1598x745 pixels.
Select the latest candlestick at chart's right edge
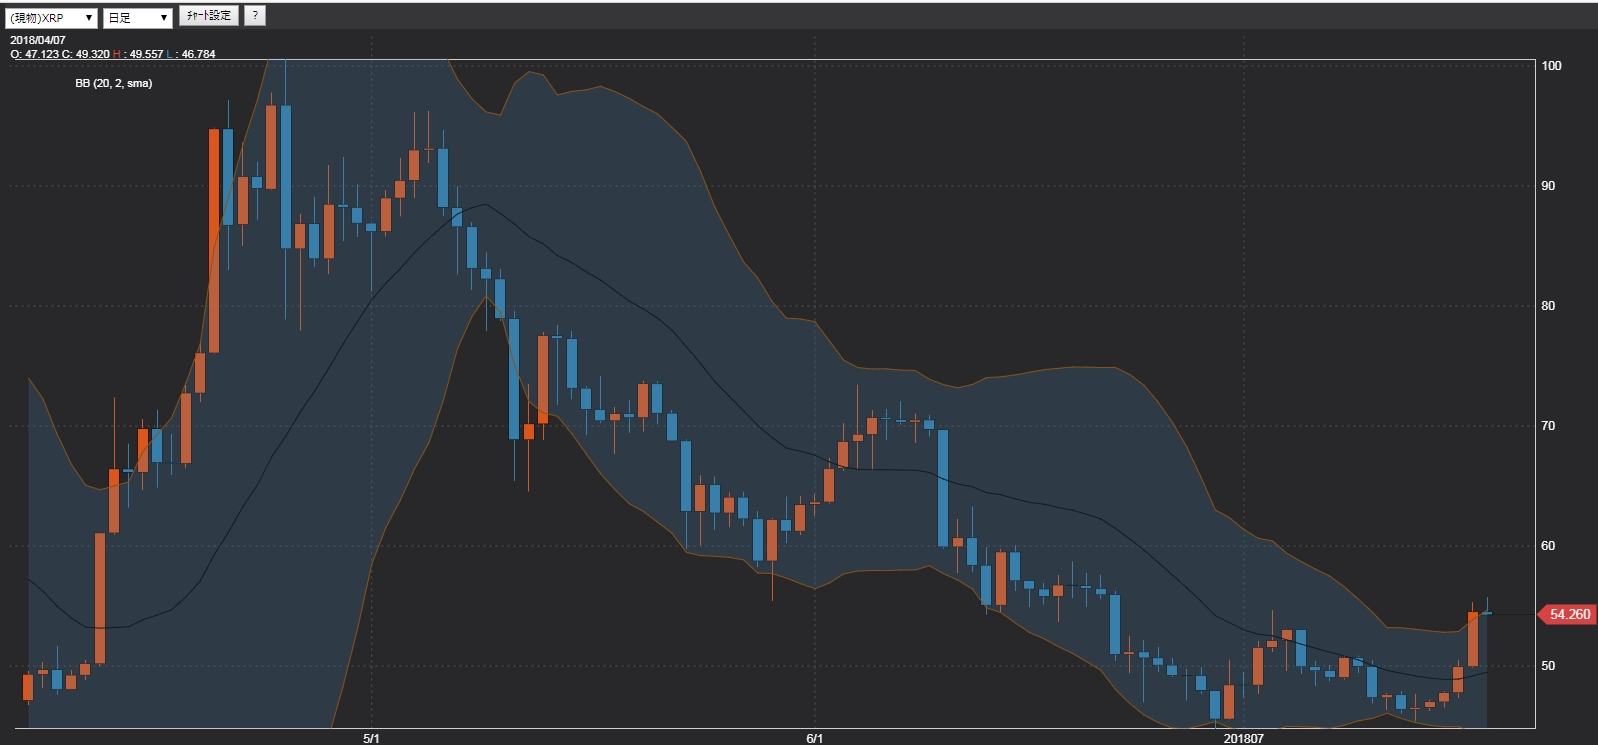[1487, 612]
